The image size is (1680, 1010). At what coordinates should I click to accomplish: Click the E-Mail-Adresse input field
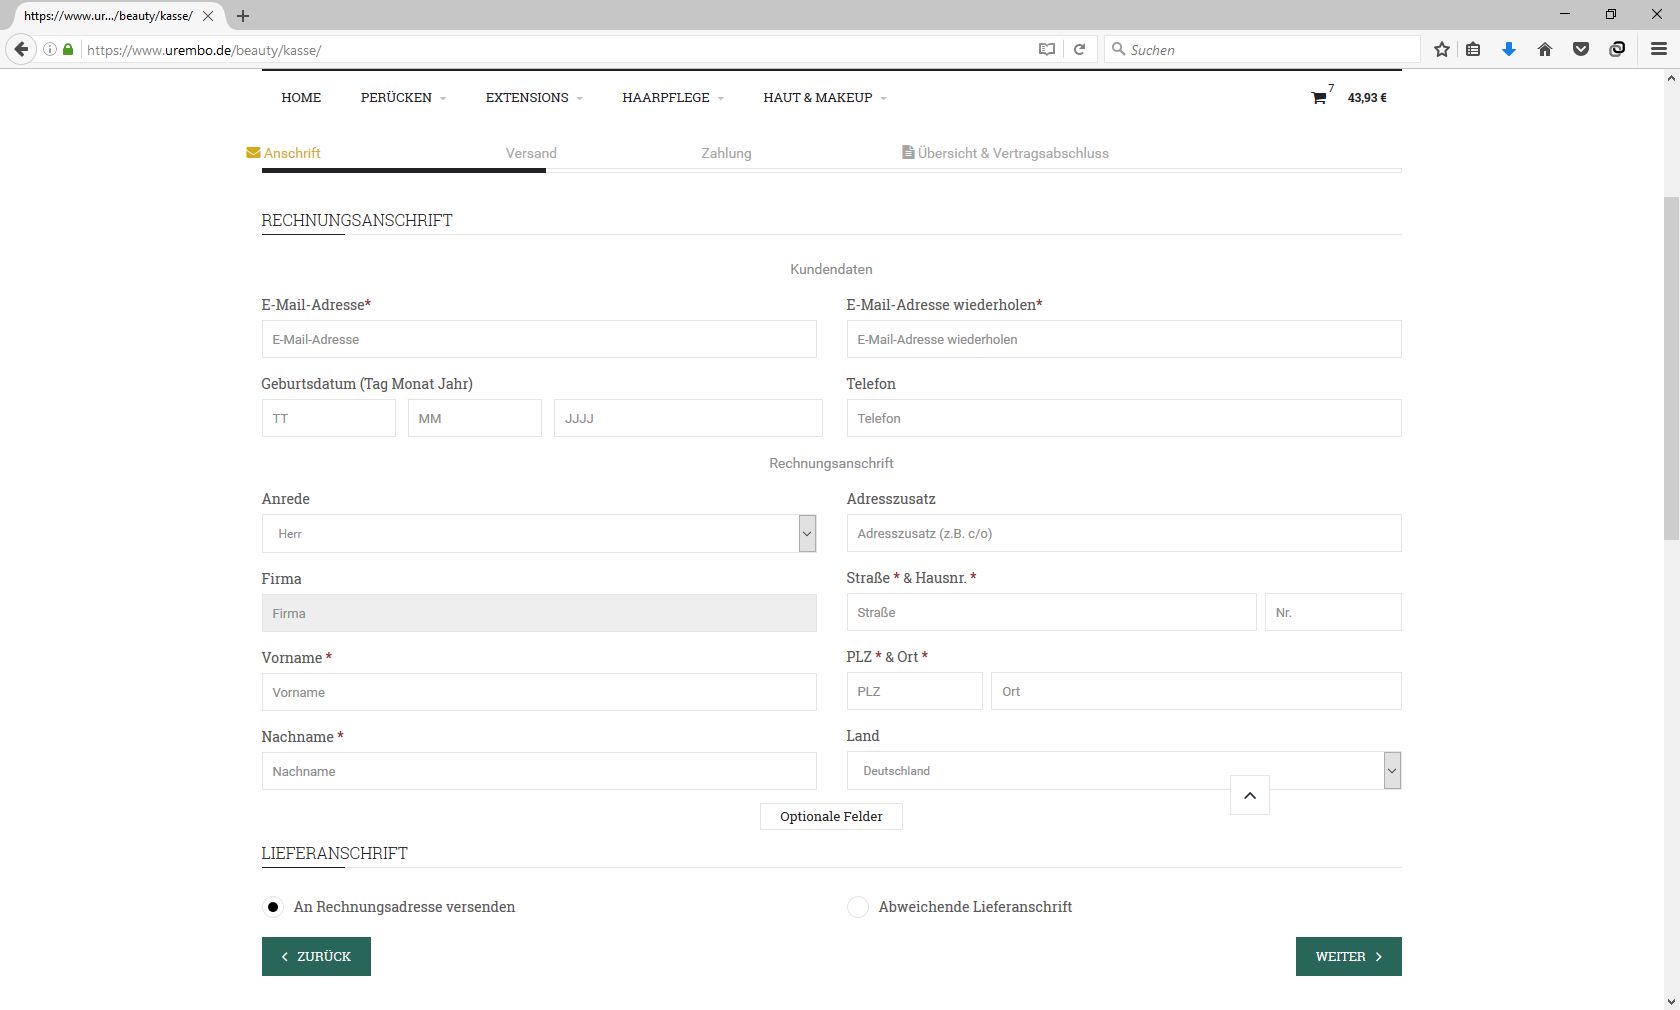[x=539, y=339]
